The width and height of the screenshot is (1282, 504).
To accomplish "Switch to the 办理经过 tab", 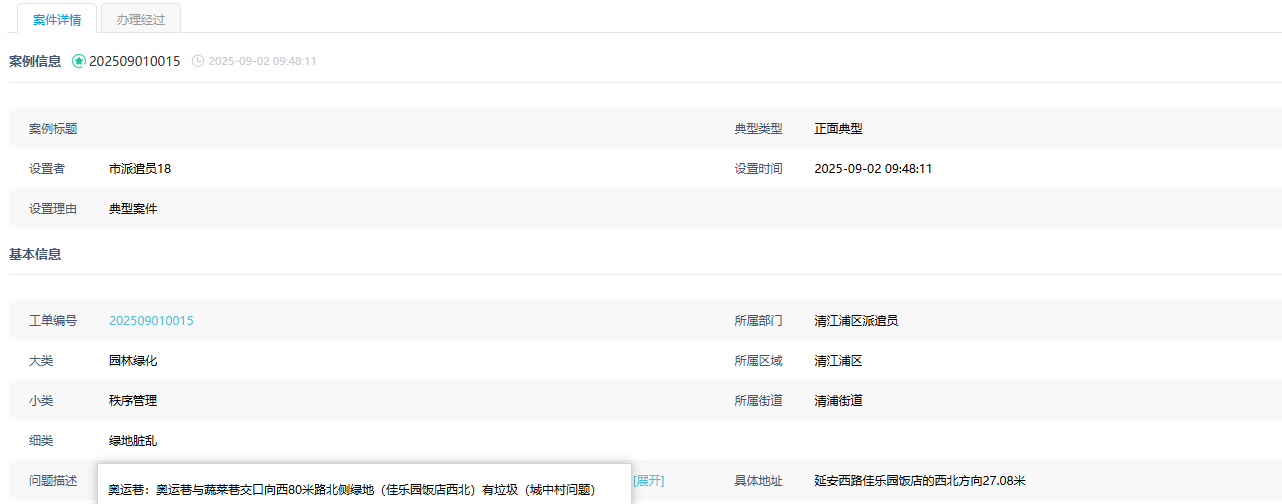I will 141,19.
